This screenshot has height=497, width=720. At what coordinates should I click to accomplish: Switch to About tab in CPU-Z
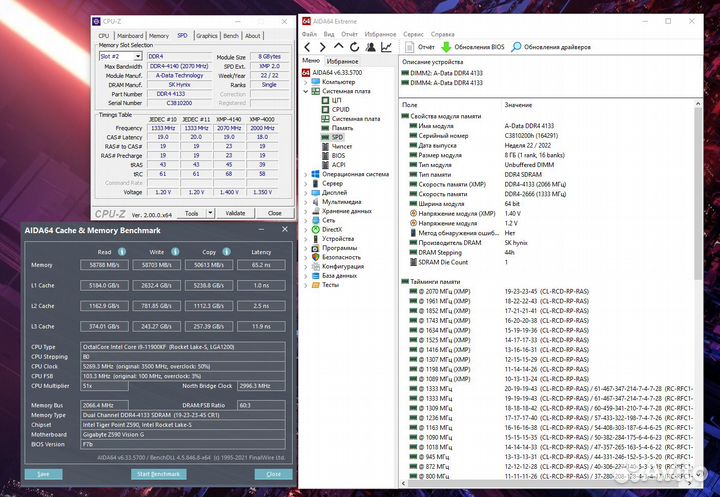pyautogui.click(x=253, y=36)
